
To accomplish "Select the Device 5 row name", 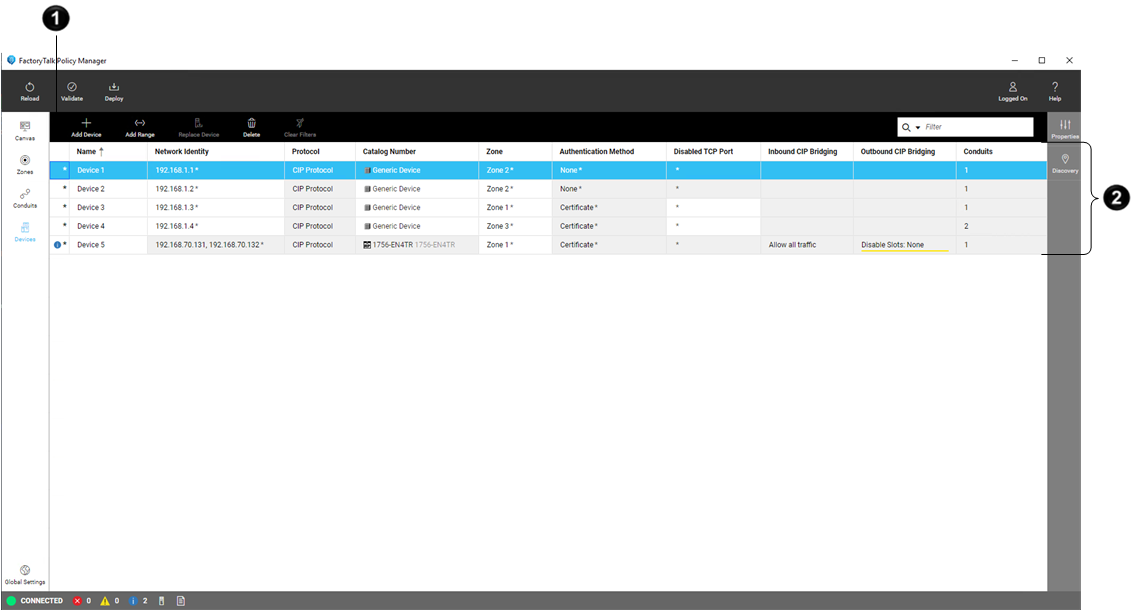I will [91, 245].
